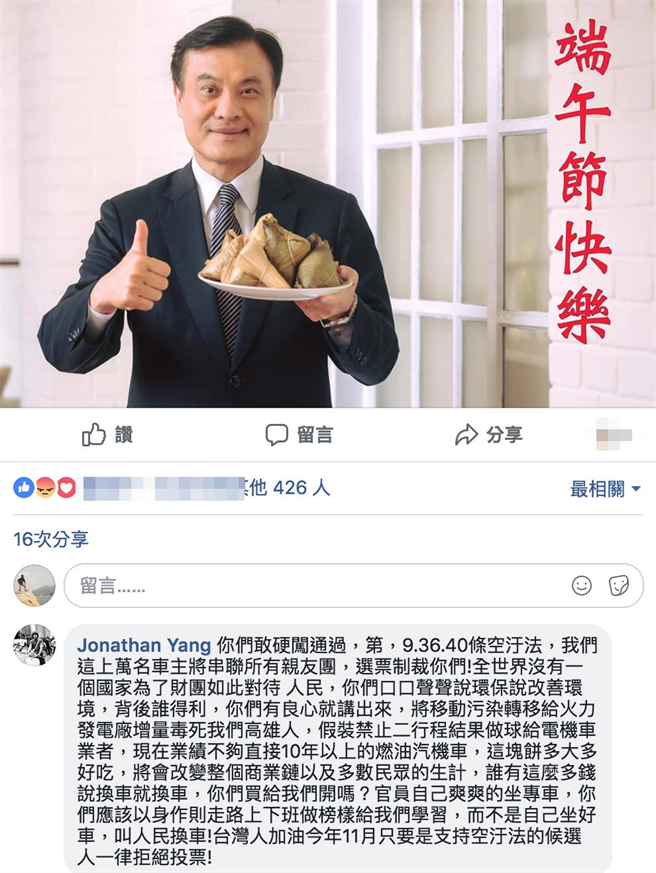Click the angry face reaction icon
Image resolution: width=656 pixels, height=873 pixels.
click(46, 488)
